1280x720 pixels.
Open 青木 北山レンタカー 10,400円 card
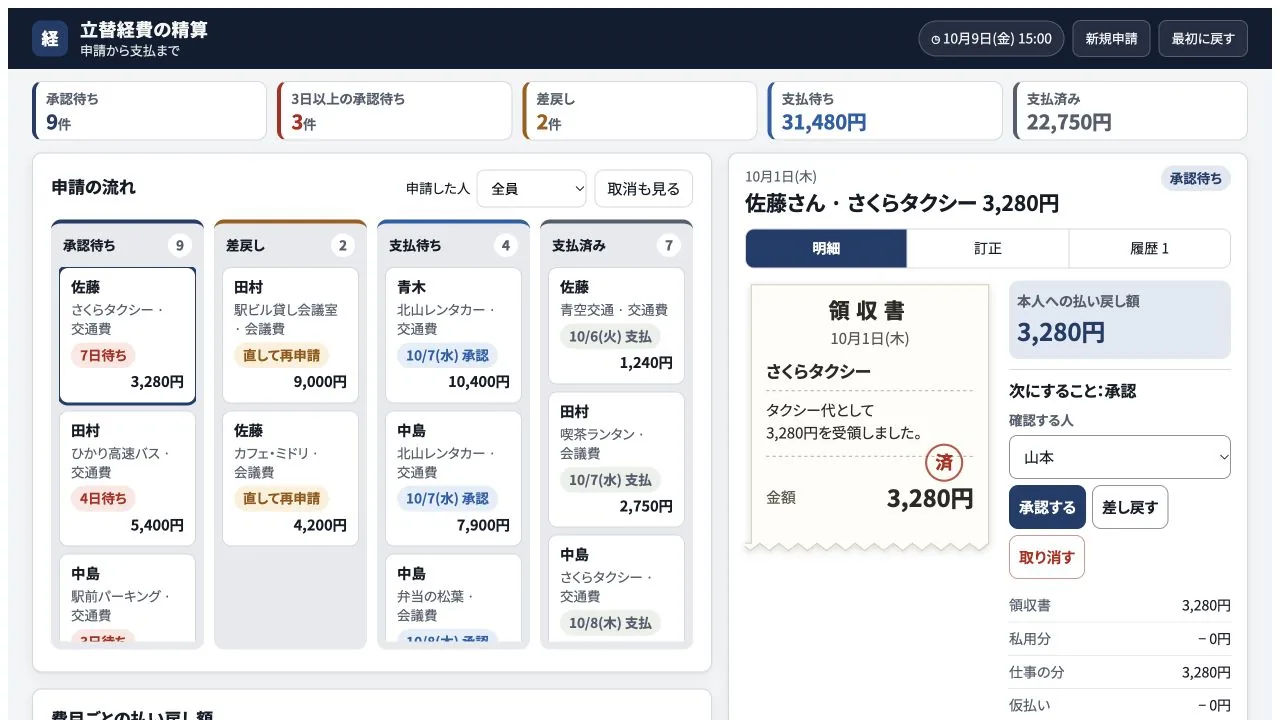[x=453, y=335]
